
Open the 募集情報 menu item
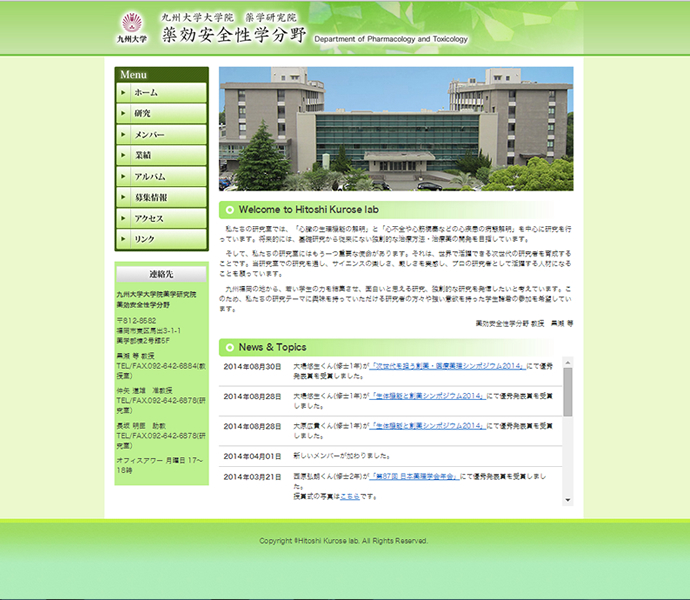tap(161, 197)
